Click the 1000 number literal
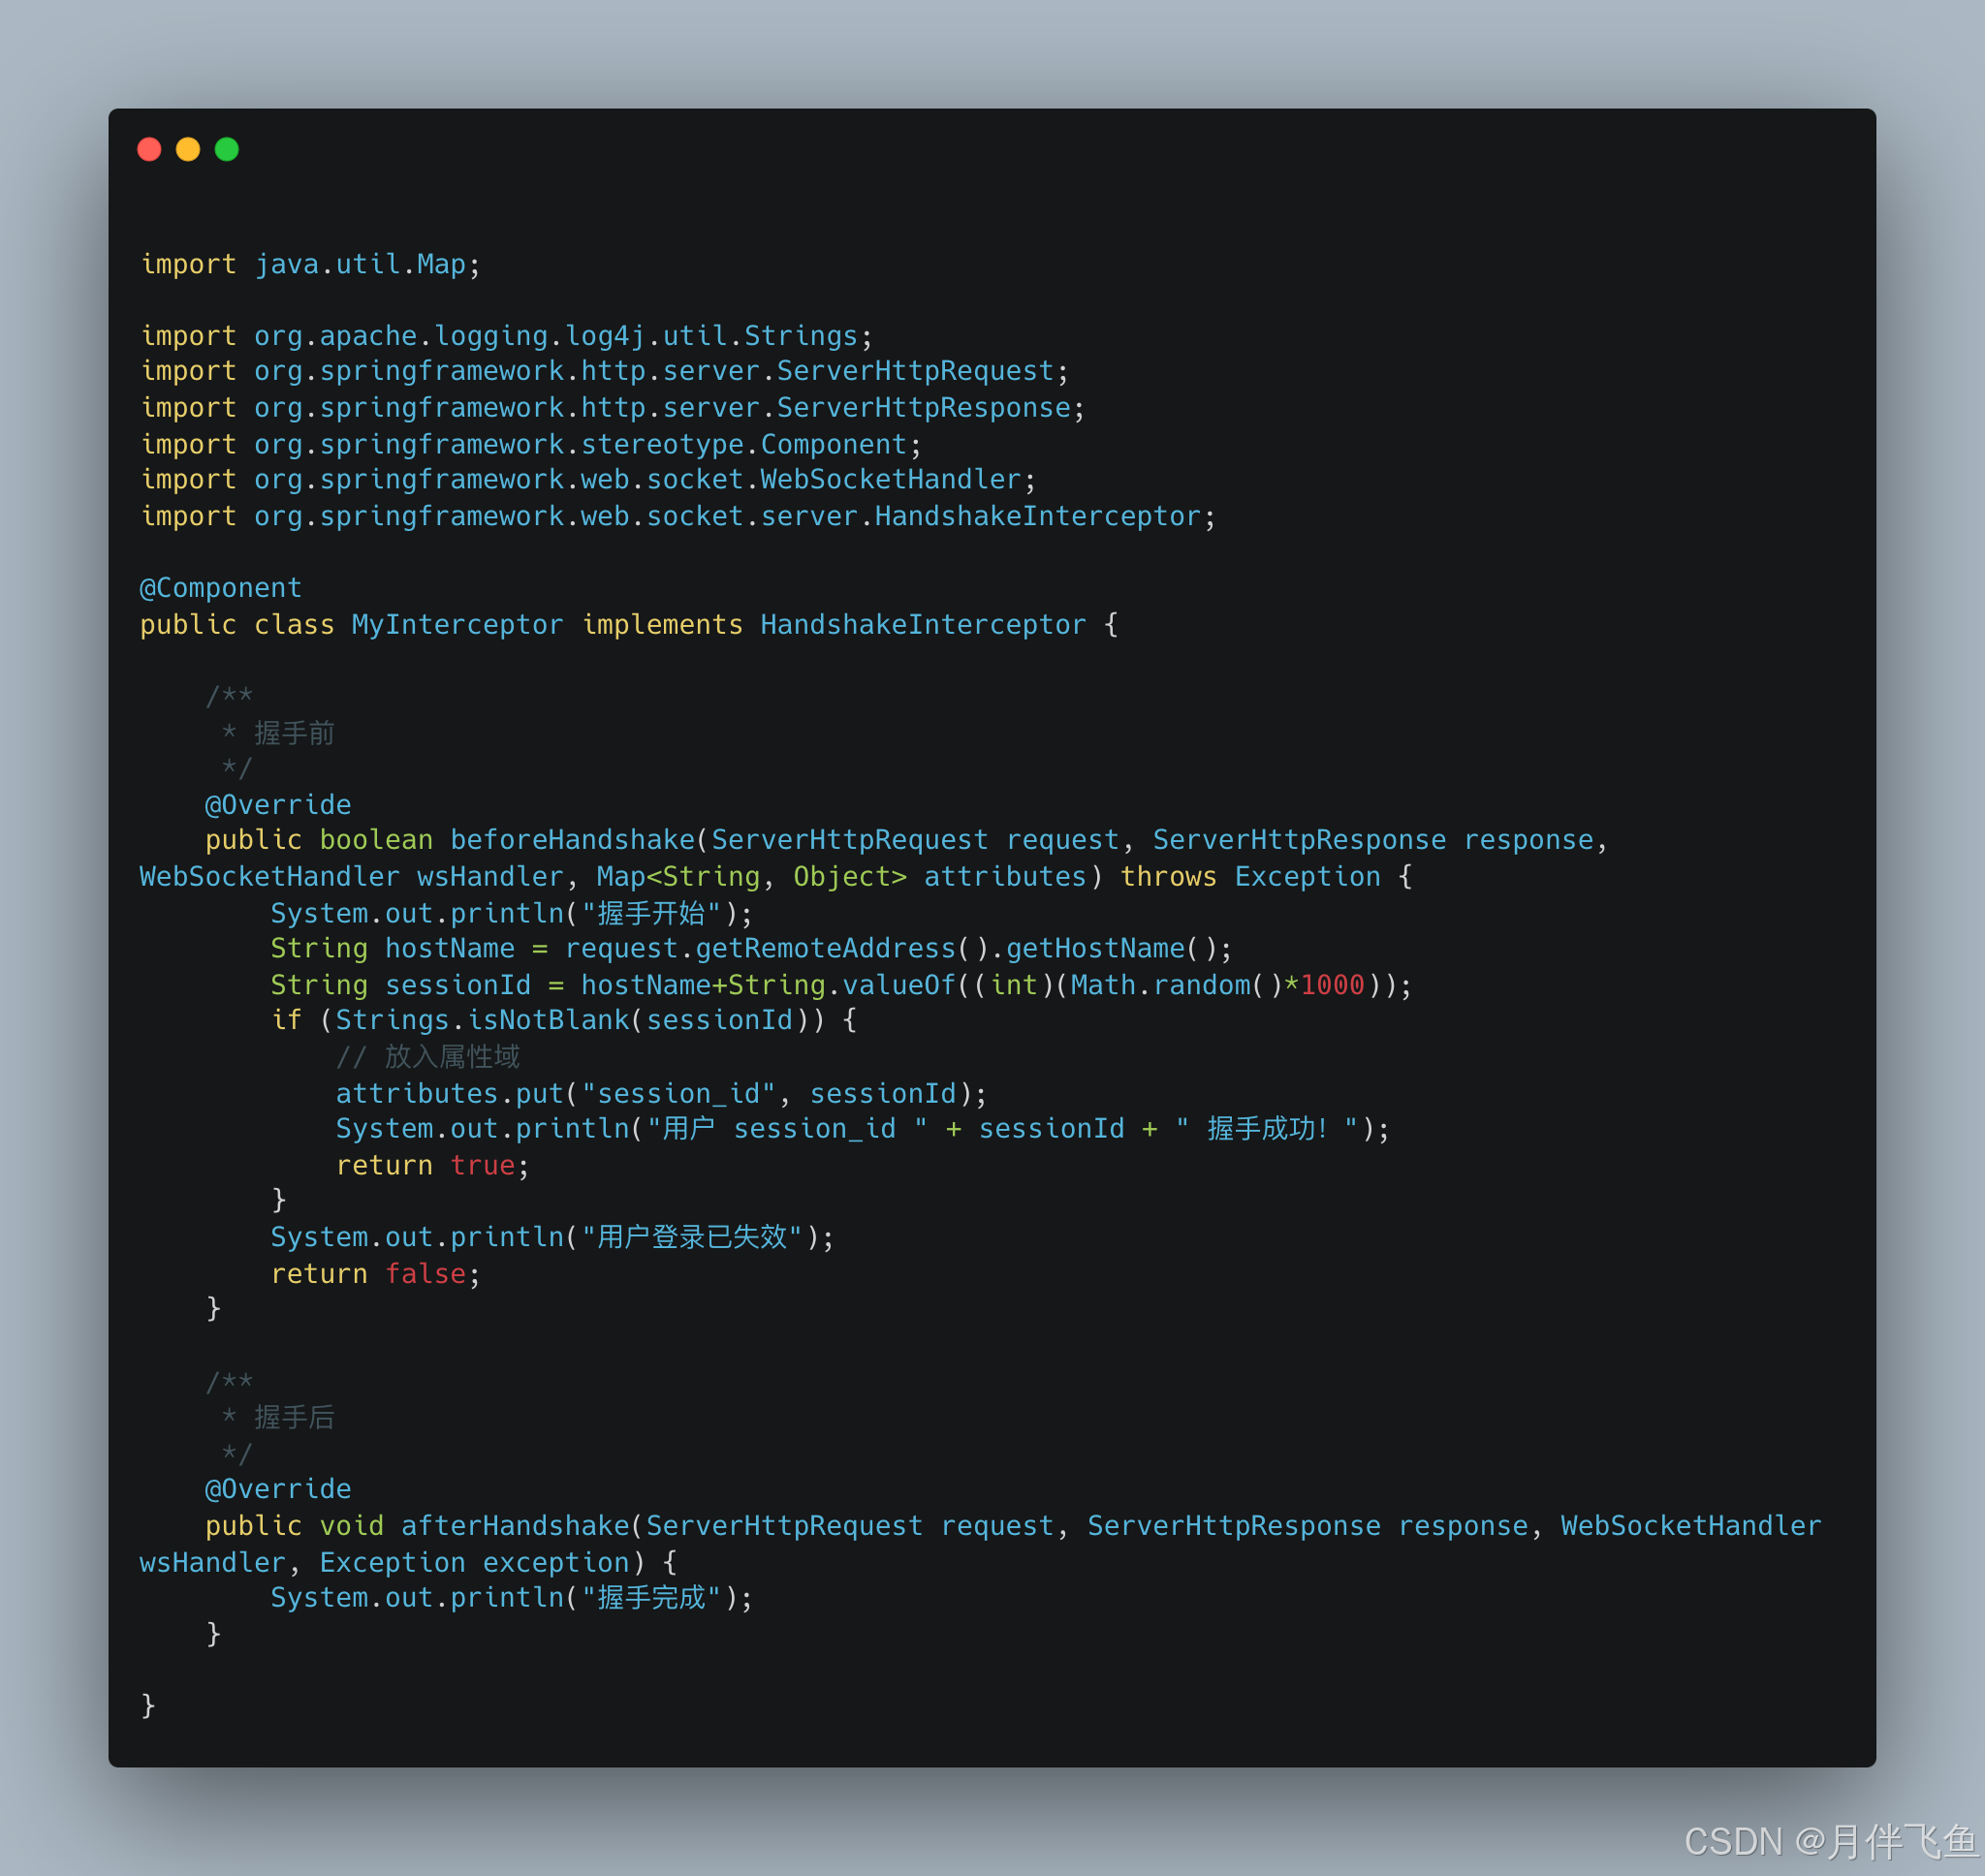Screen dimensions: 1985x1876 point(1332,985)
